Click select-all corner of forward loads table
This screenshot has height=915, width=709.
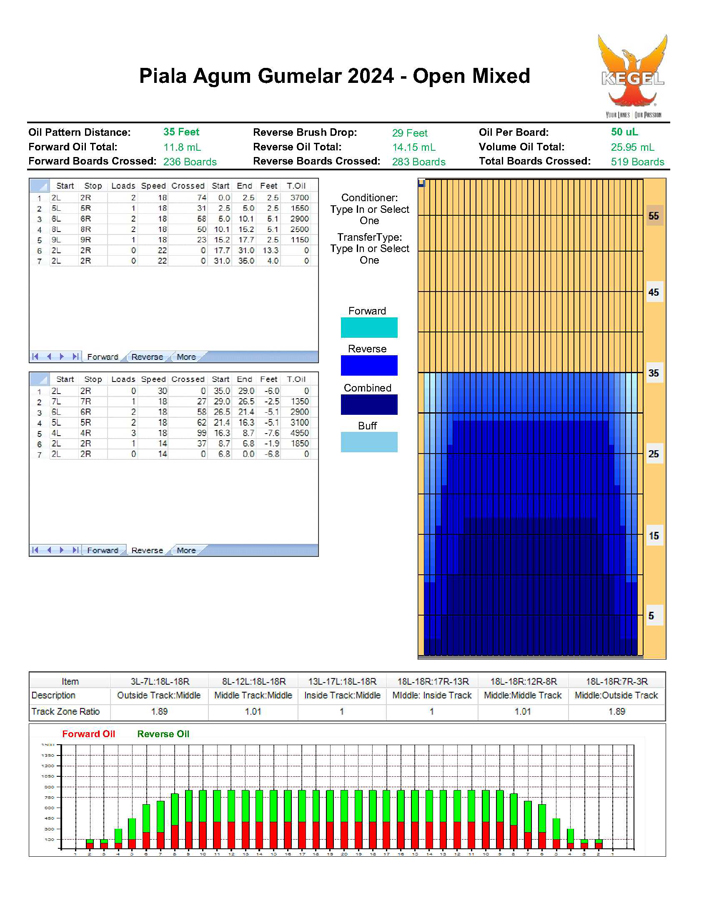(x=39, y=186)
